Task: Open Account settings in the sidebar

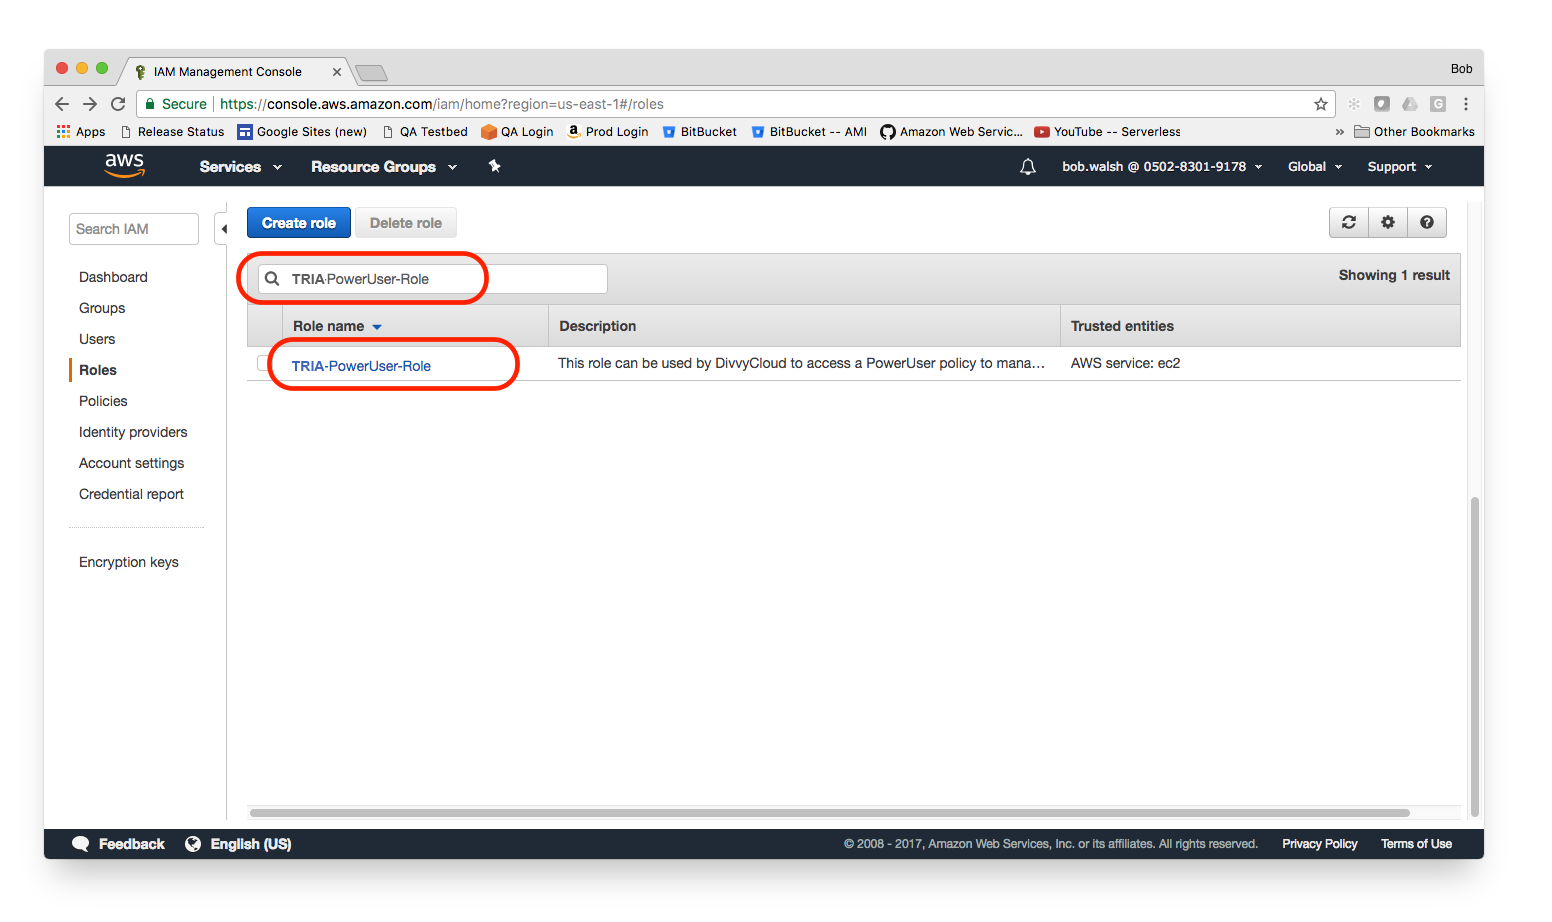Action: tap(132, 463)
